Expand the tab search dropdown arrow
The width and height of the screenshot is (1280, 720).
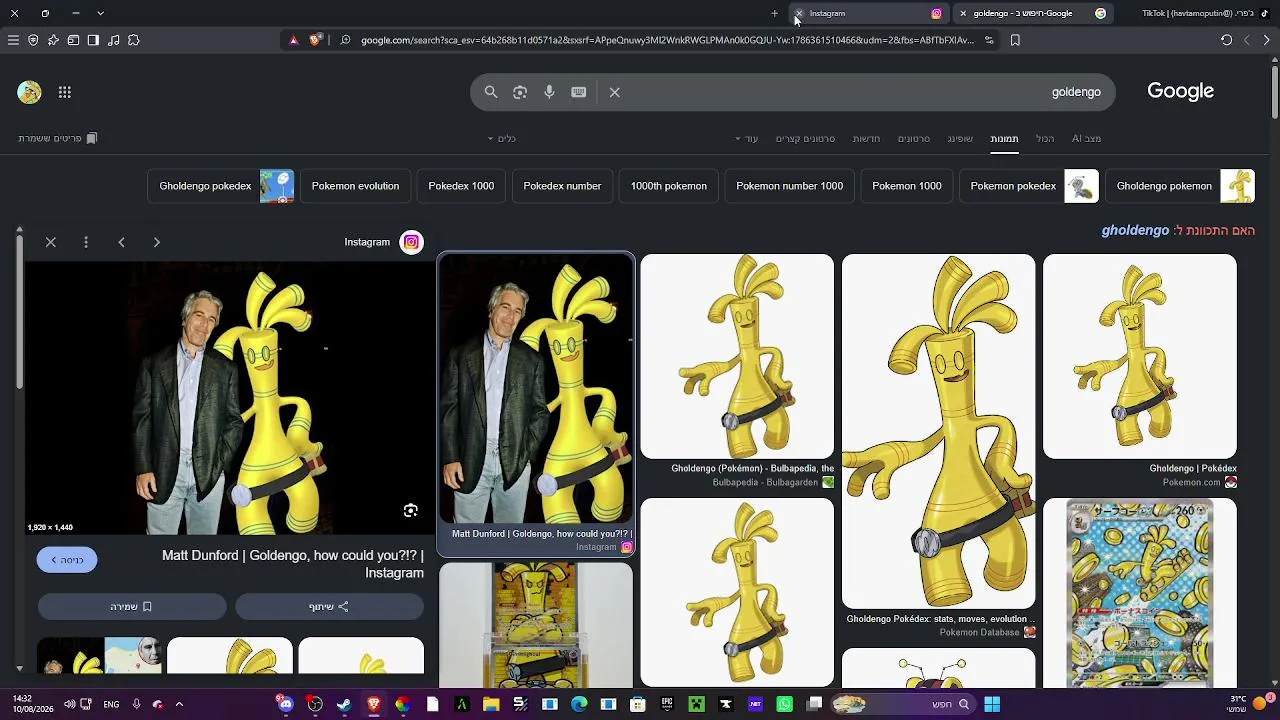100,13
